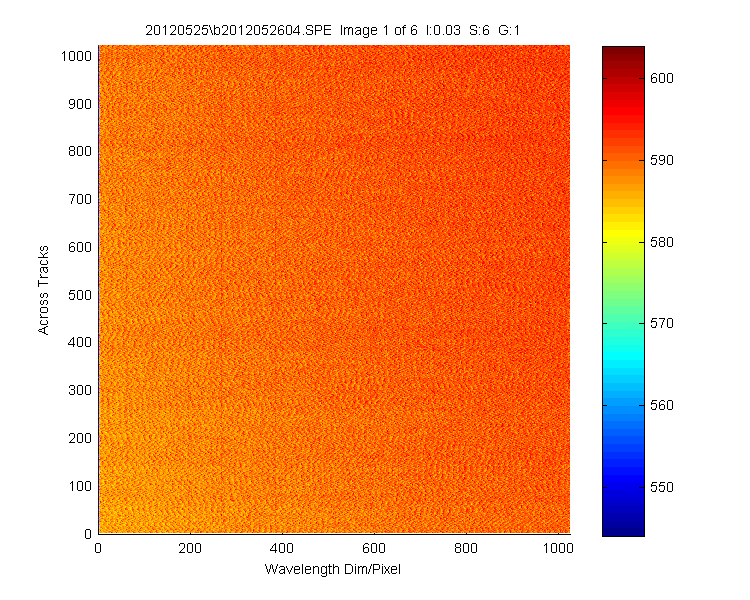Click the heatmap image area

point(334,289)
